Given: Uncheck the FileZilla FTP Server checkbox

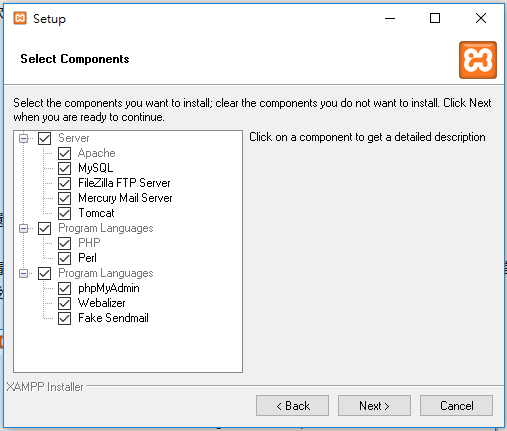Looking at the screenshot, I should [x=64, y=183].
